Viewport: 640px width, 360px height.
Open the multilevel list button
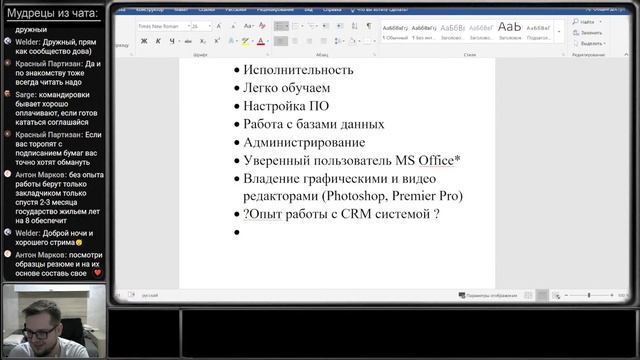311,26
